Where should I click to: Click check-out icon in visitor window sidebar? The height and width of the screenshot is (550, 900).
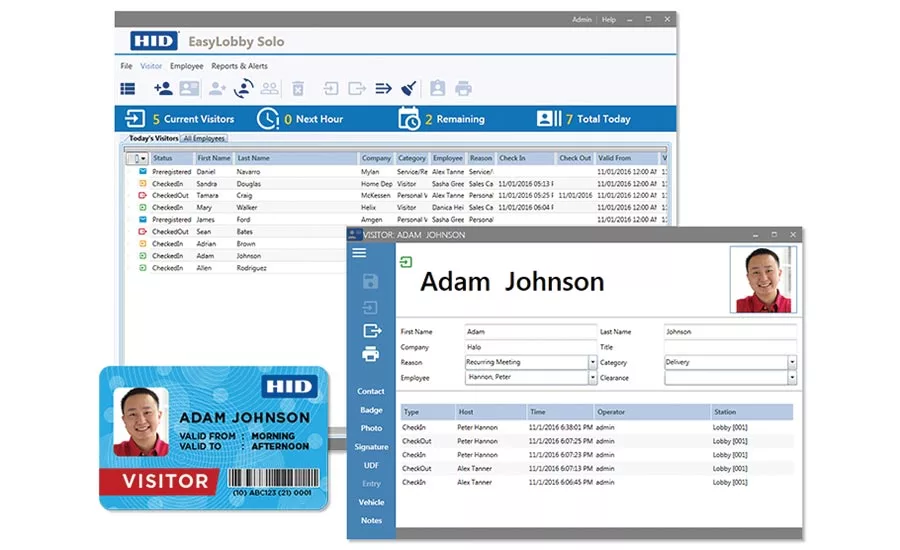[x=372, y=331]
